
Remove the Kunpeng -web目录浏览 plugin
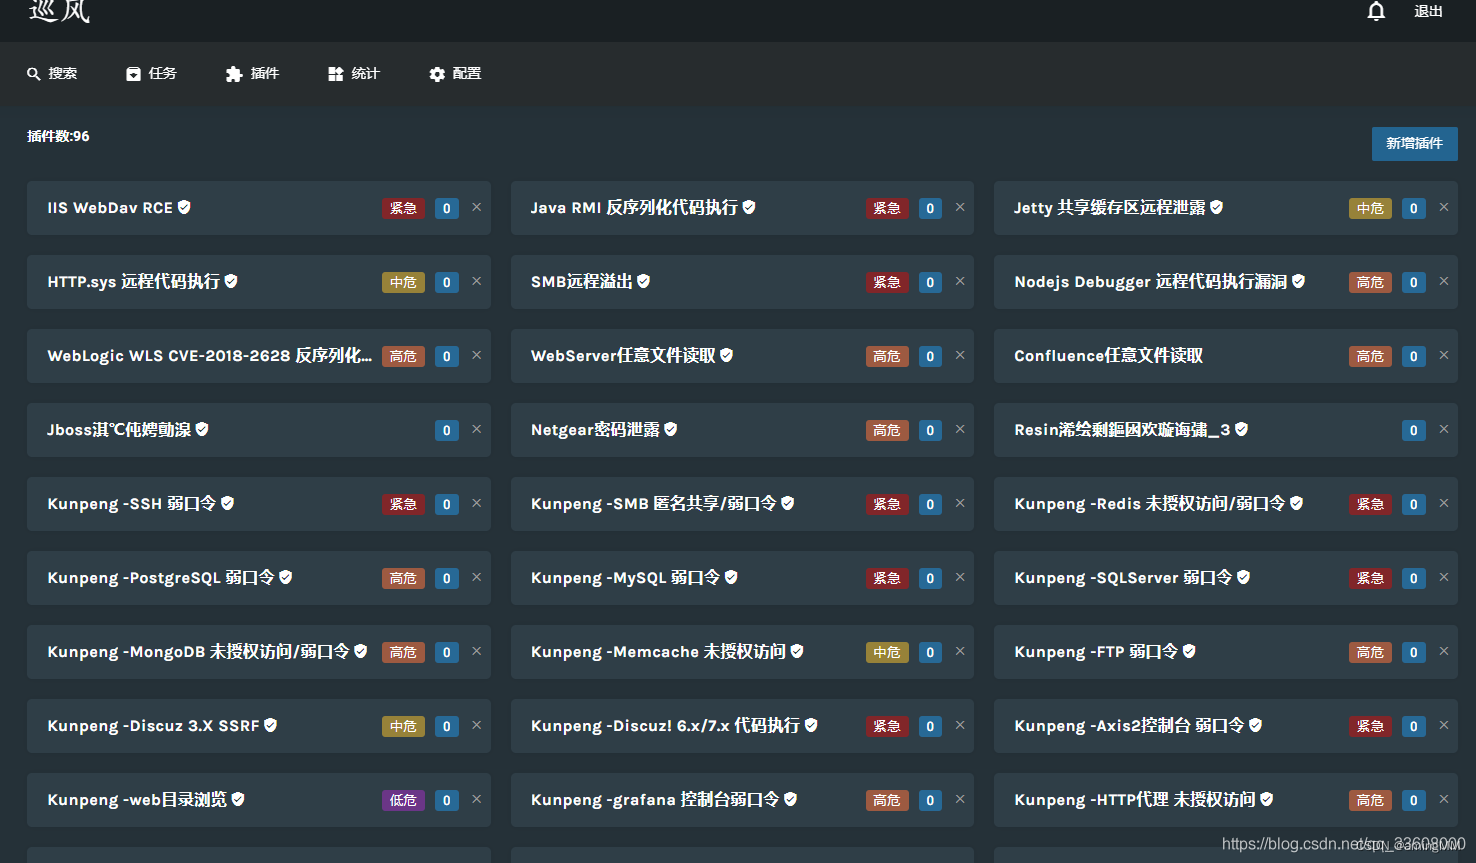(477, 799)
